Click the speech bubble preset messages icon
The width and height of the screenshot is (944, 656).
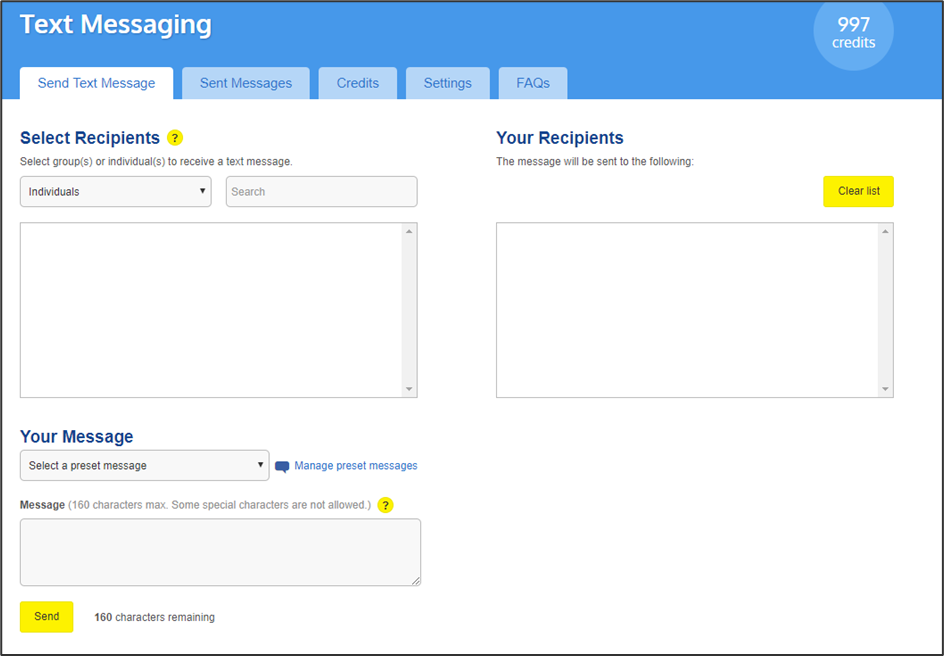tap(282, 466)
